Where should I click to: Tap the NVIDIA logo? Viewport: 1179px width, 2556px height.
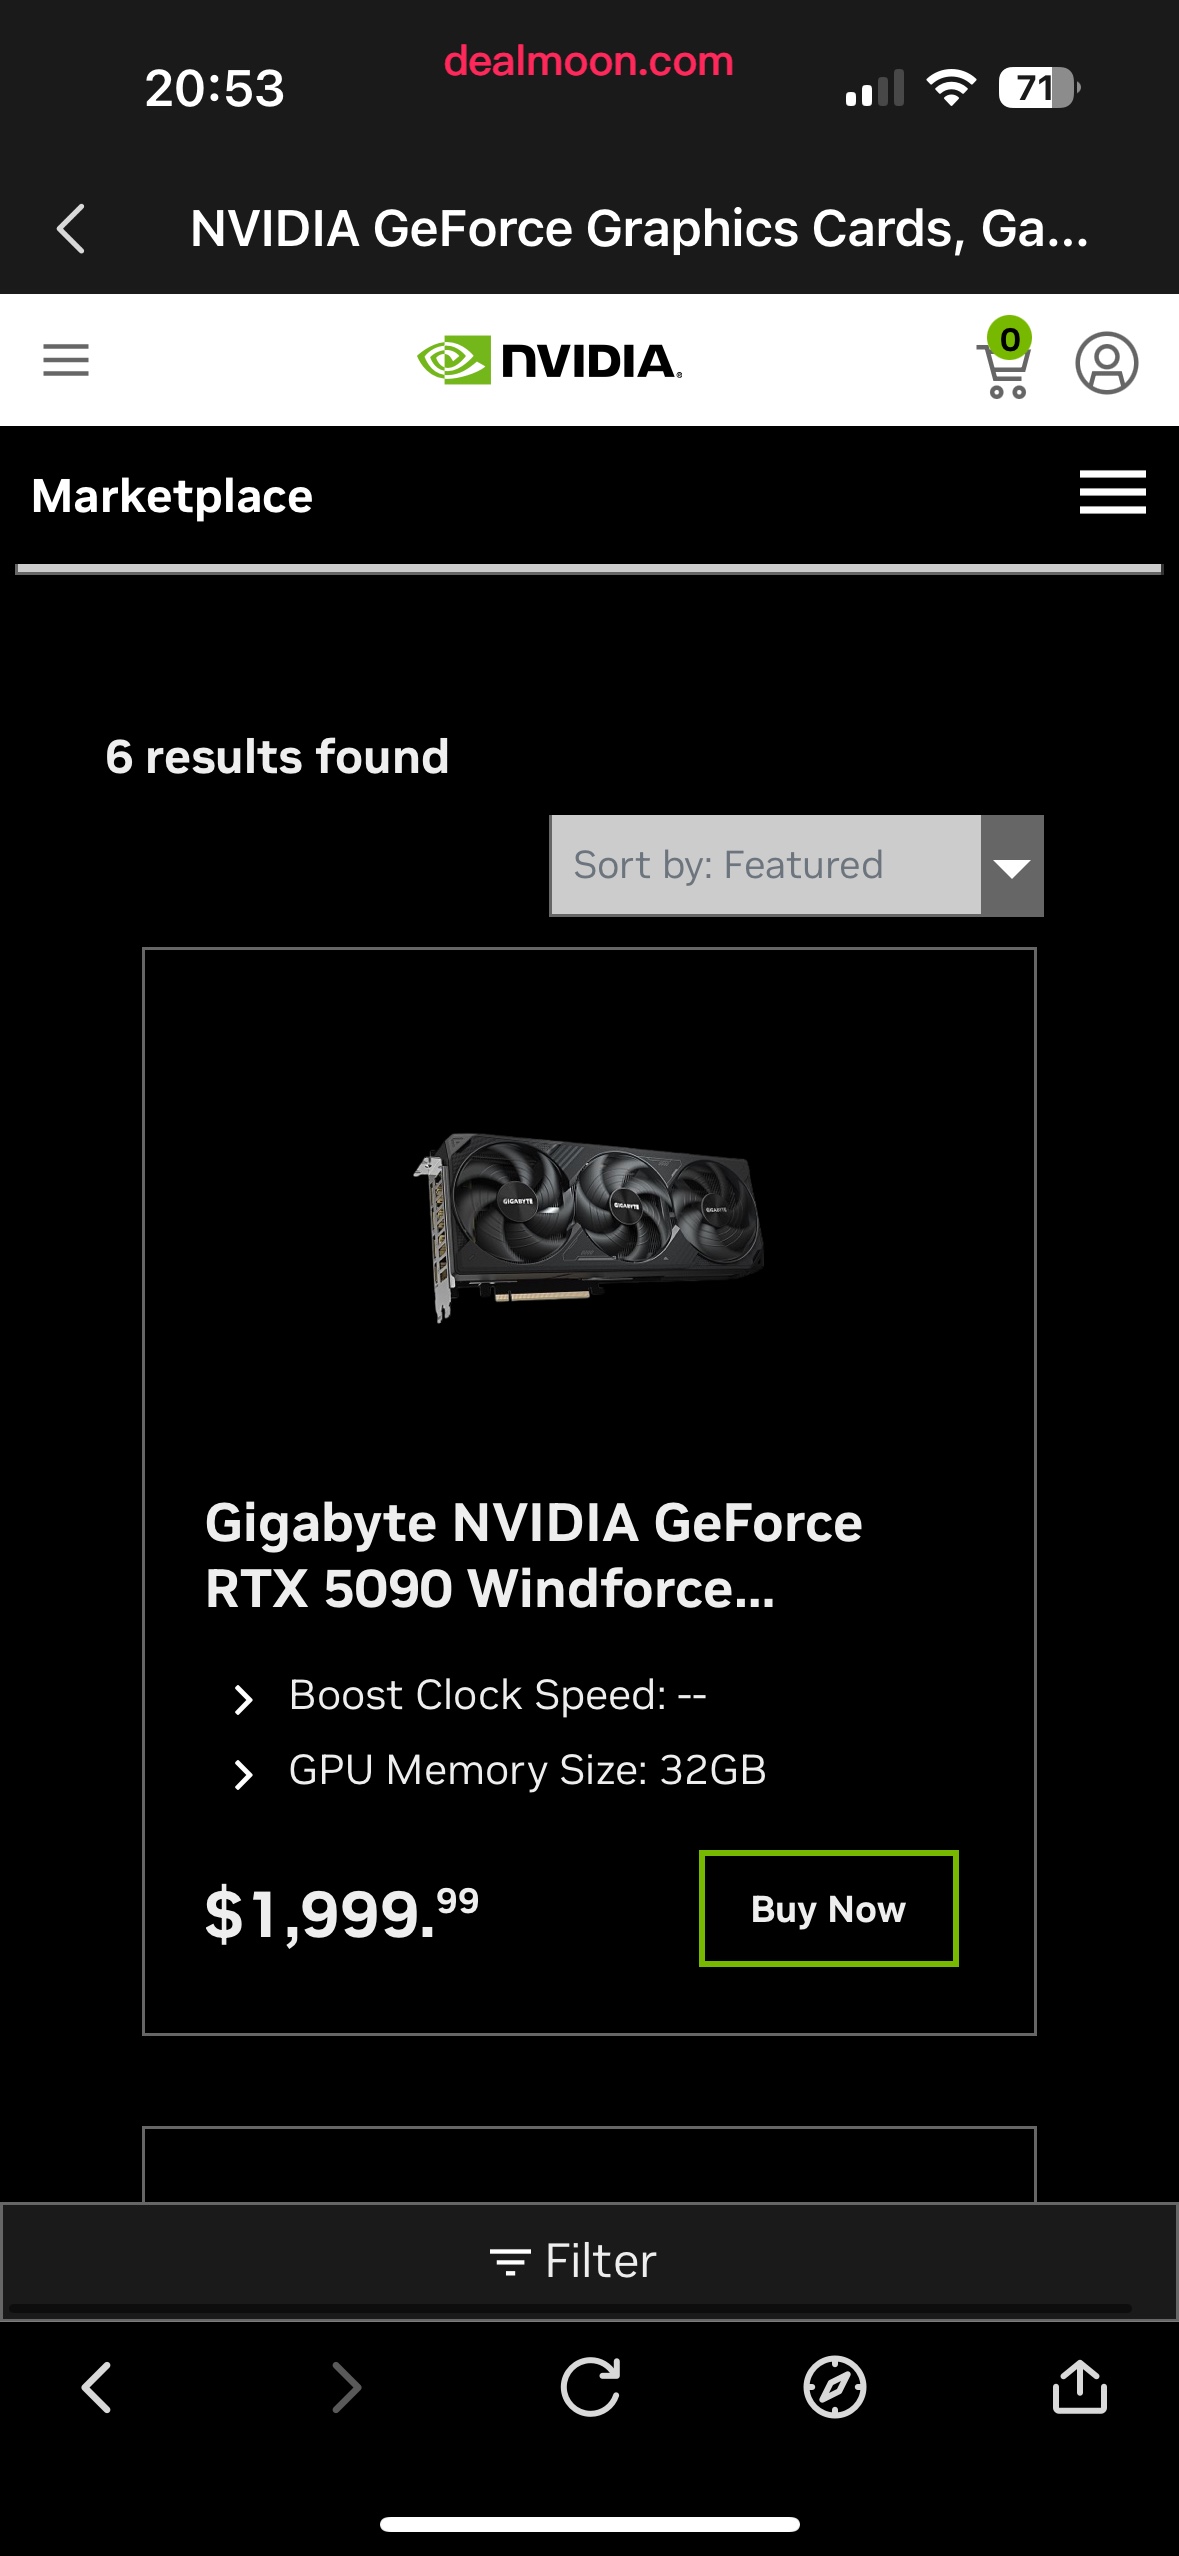[x=549, y=360]
